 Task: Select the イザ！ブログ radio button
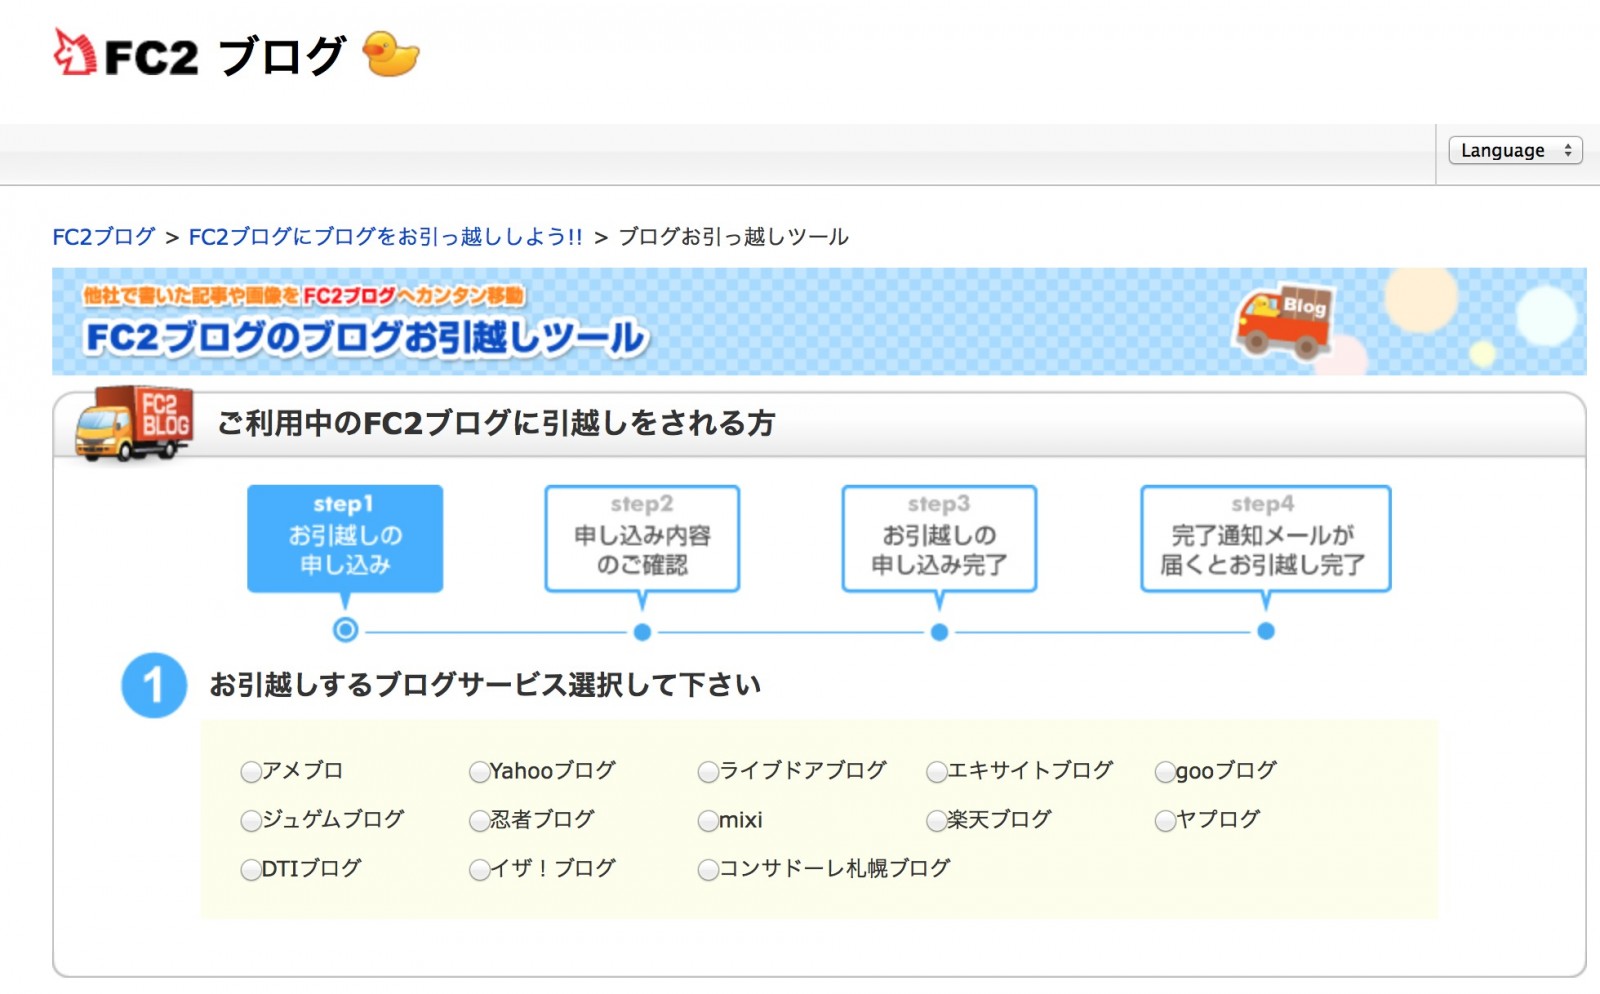pos(479,870)
